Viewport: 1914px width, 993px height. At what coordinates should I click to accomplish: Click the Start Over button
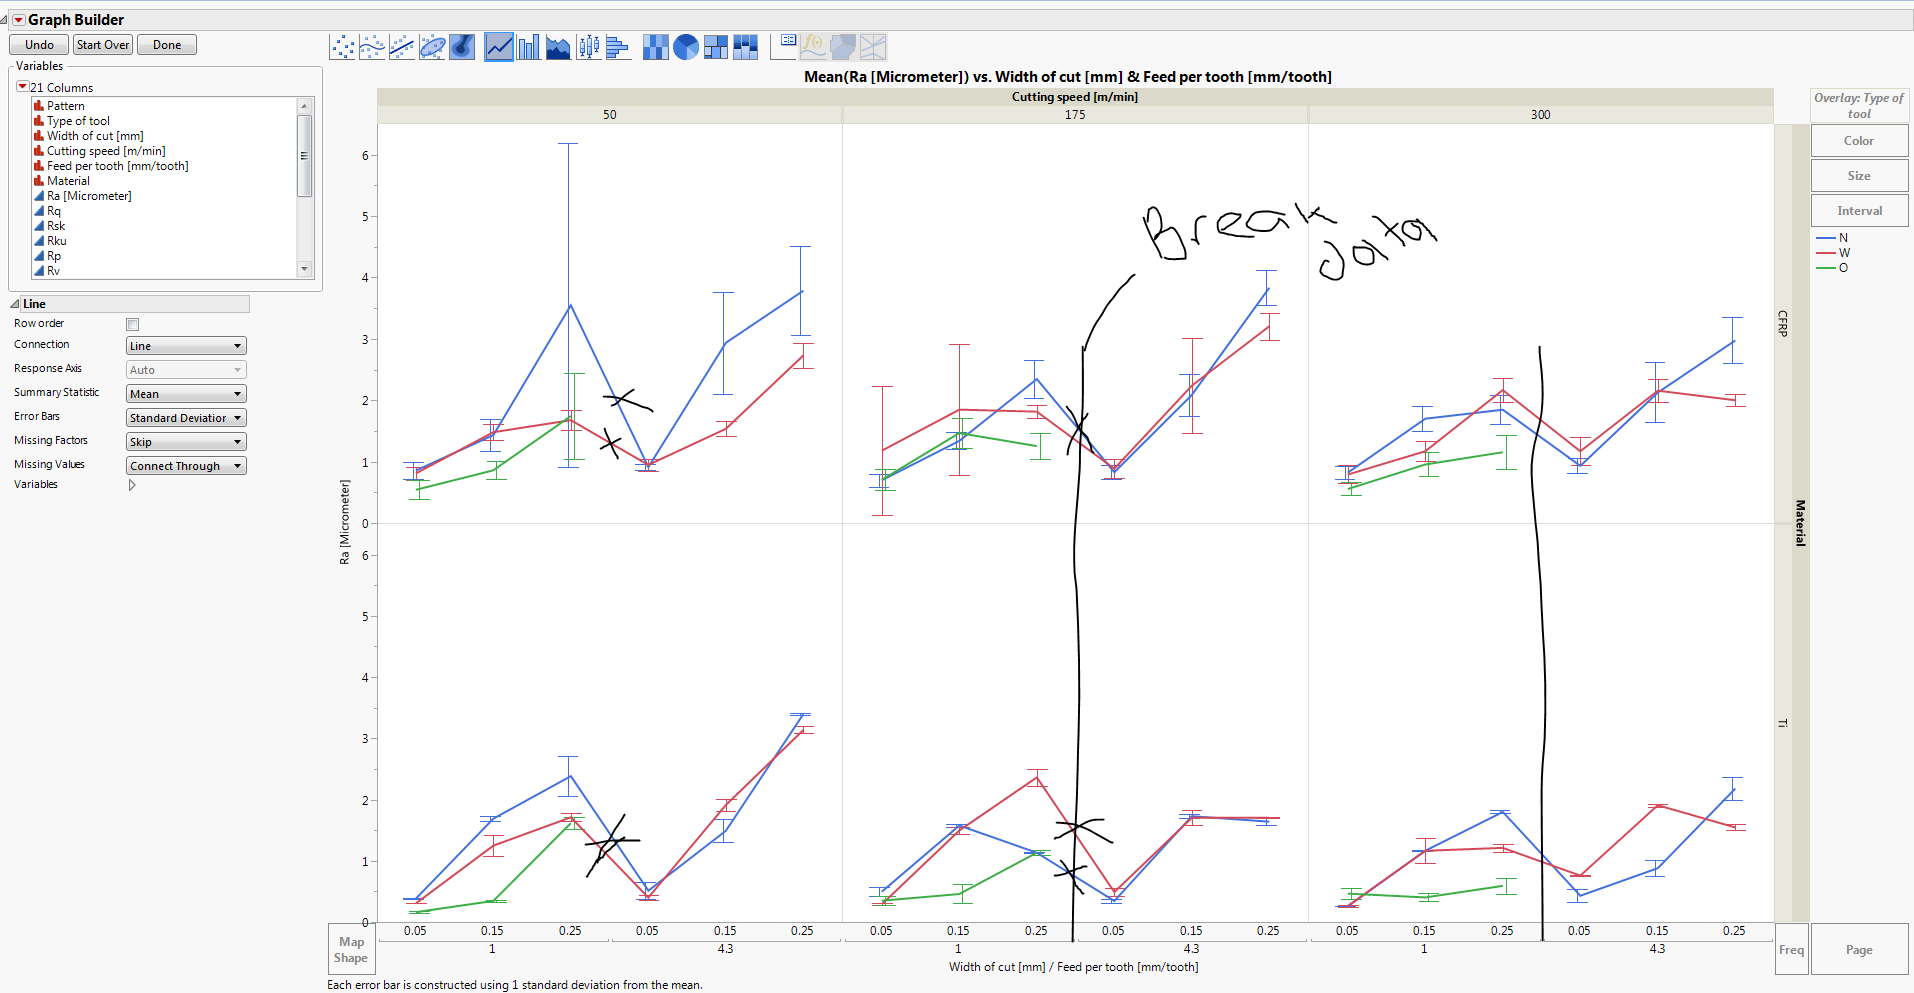[x=102, y=44]
